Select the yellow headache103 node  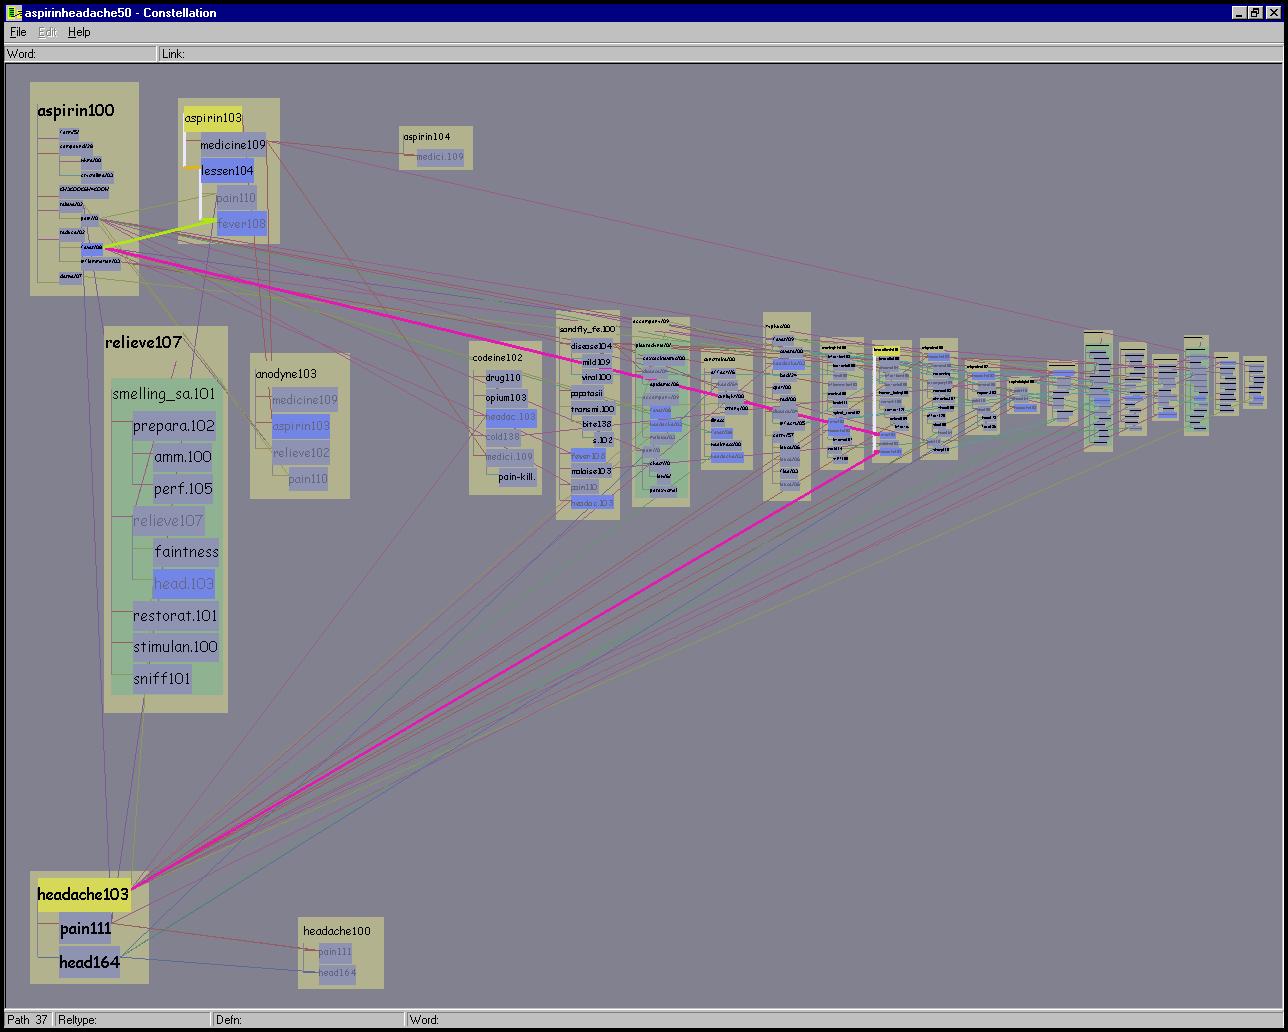click(84, 894)
